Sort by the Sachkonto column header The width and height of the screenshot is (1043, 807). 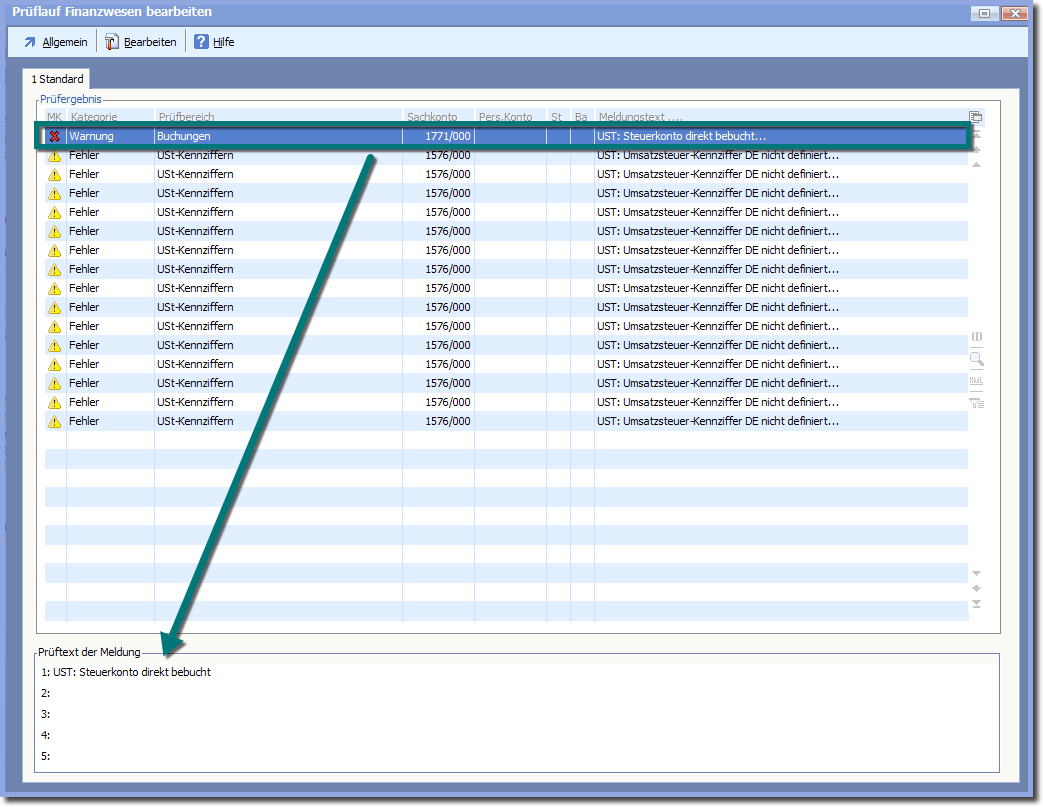click(x=432, y=117)
